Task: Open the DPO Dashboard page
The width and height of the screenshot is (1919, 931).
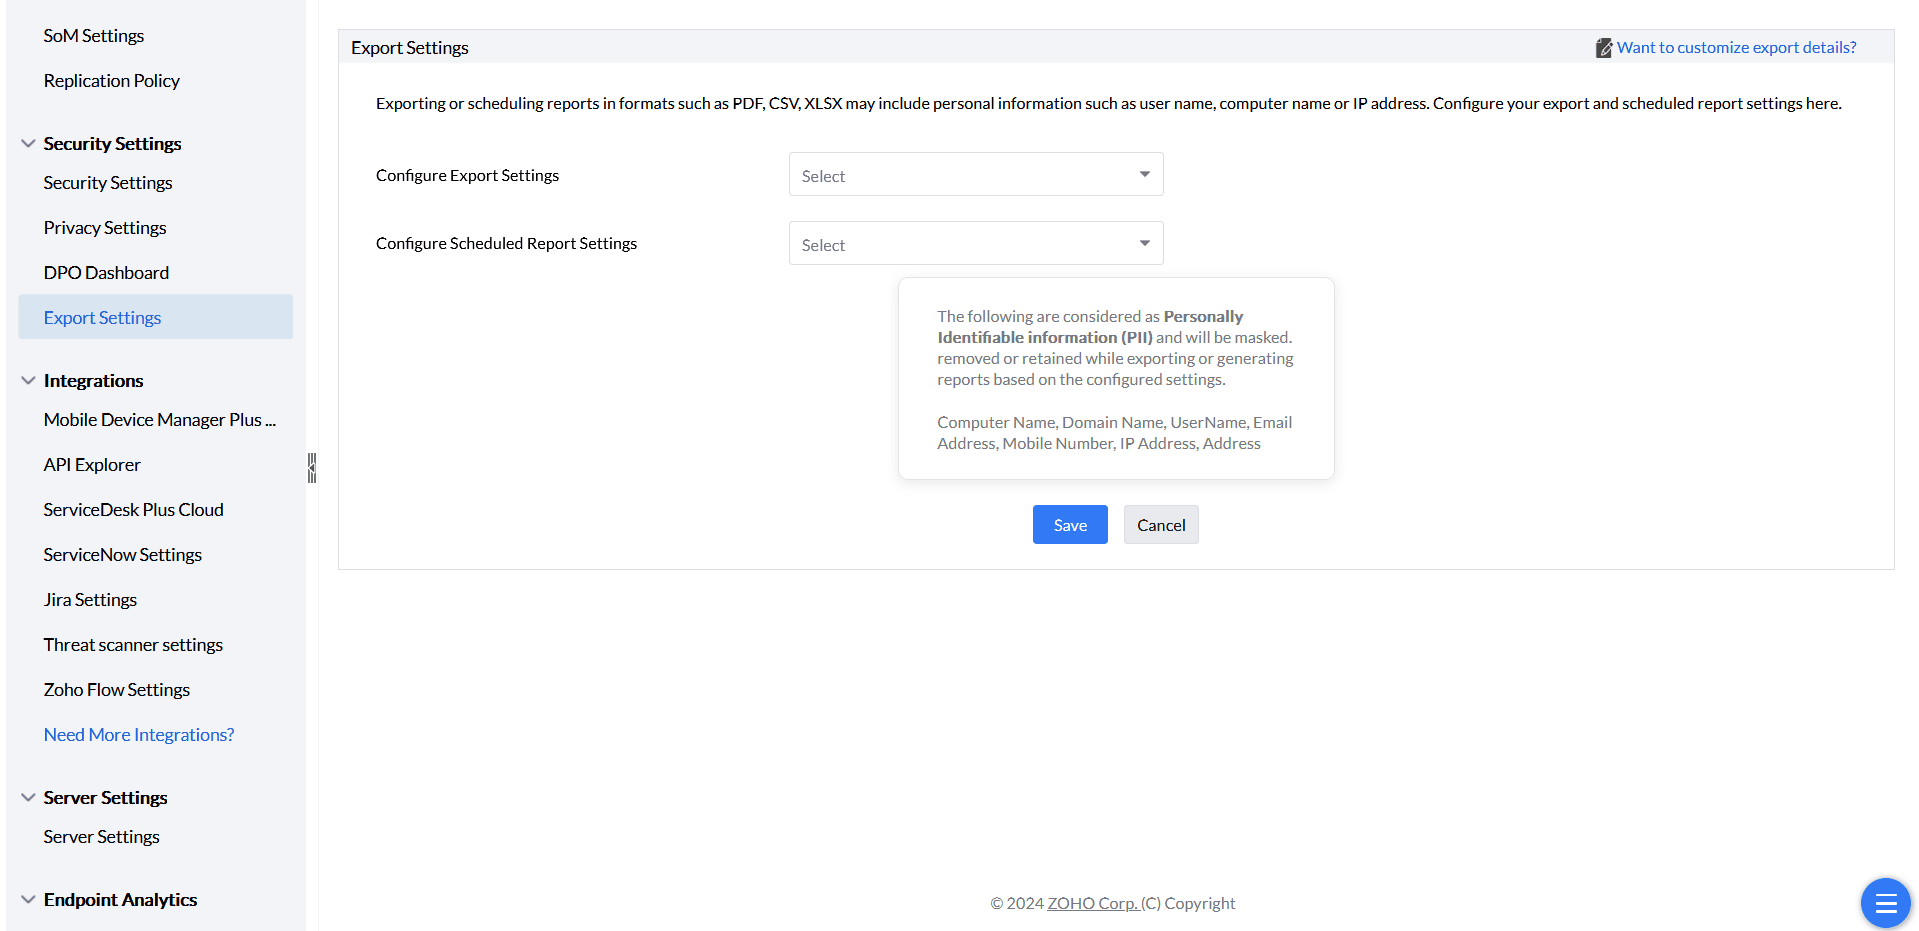Action: coord(106,273)
